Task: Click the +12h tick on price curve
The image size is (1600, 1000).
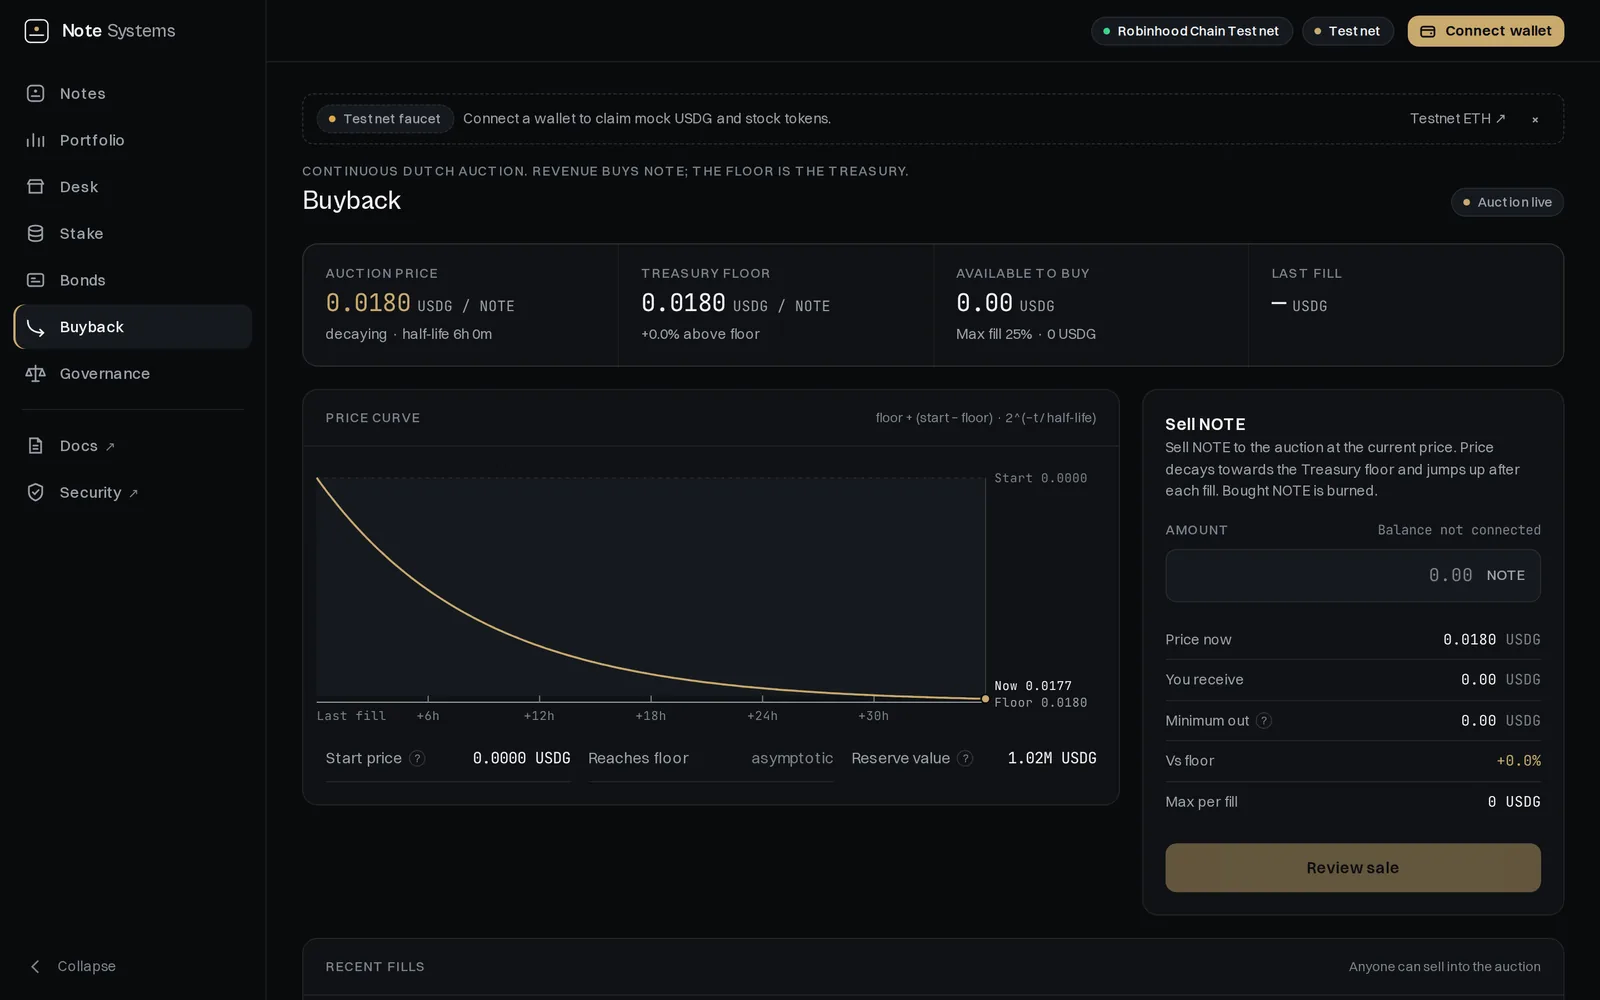Action: 539,716
